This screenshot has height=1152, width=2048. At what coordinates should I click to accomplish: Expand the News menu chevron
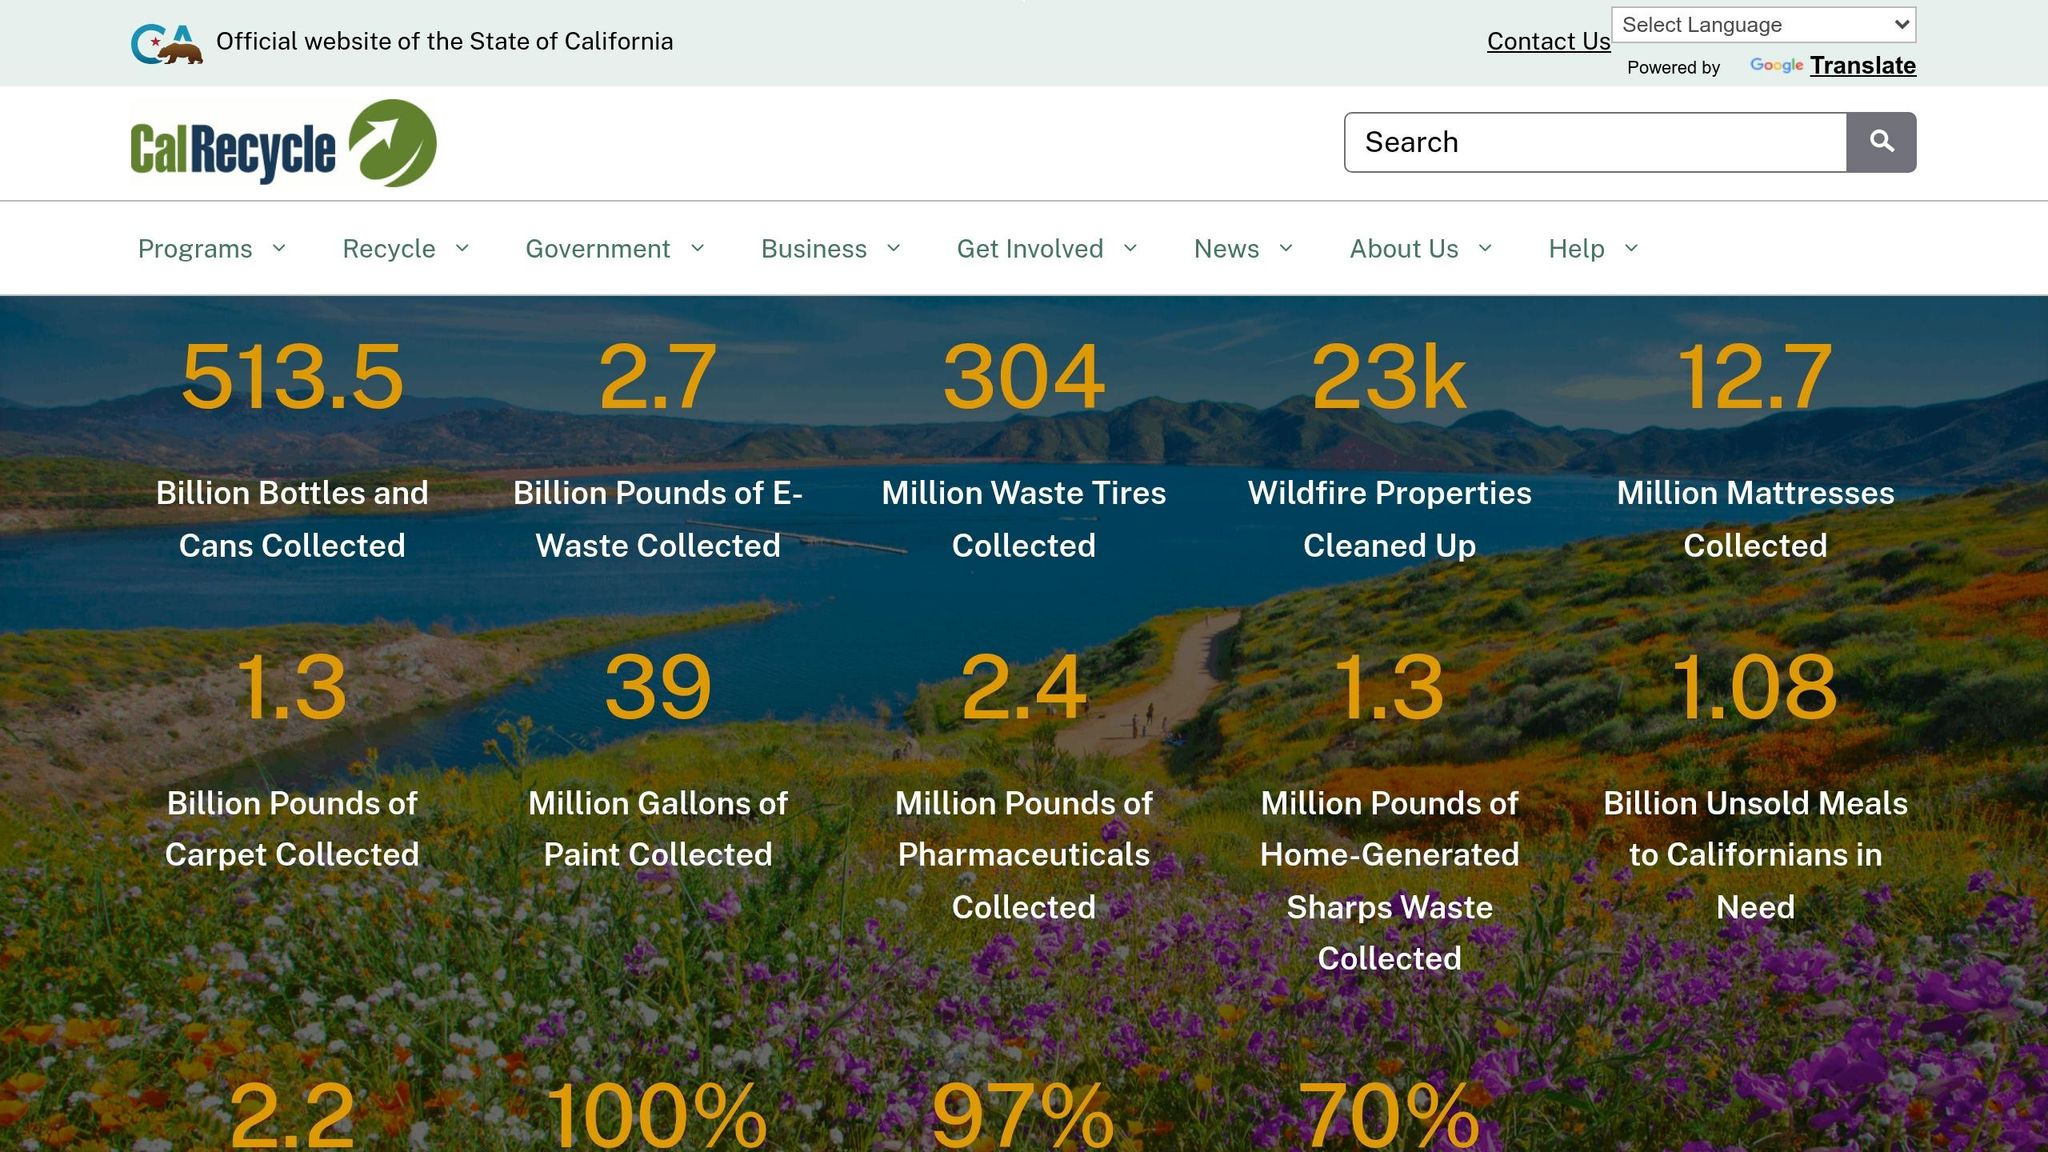pos(1286,248)
